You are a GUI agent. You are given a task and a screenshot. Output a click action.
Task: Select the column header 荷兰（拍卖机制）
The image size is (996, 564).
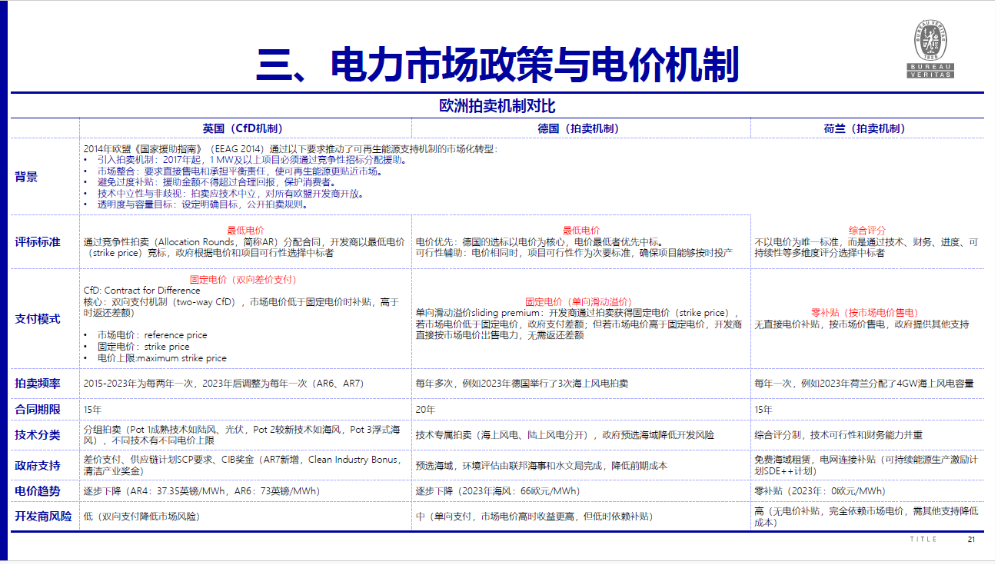pos(865,128)
